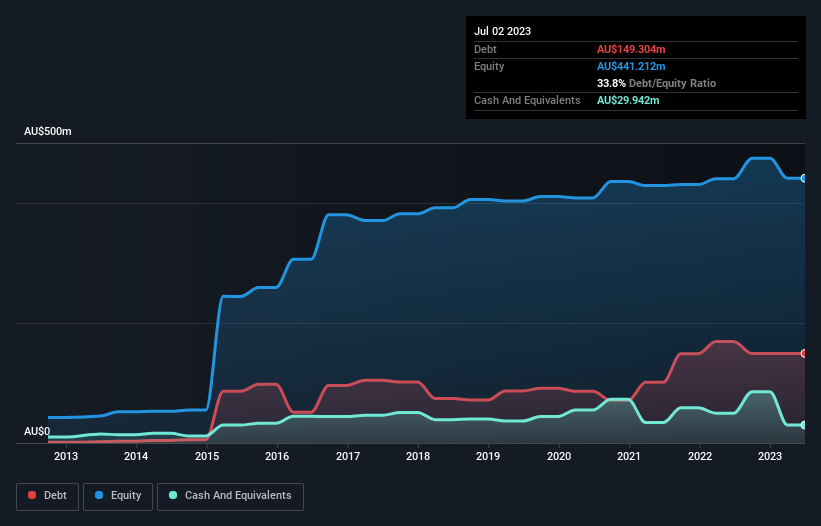Click the 2022 x-axis label

coord(700,456)
